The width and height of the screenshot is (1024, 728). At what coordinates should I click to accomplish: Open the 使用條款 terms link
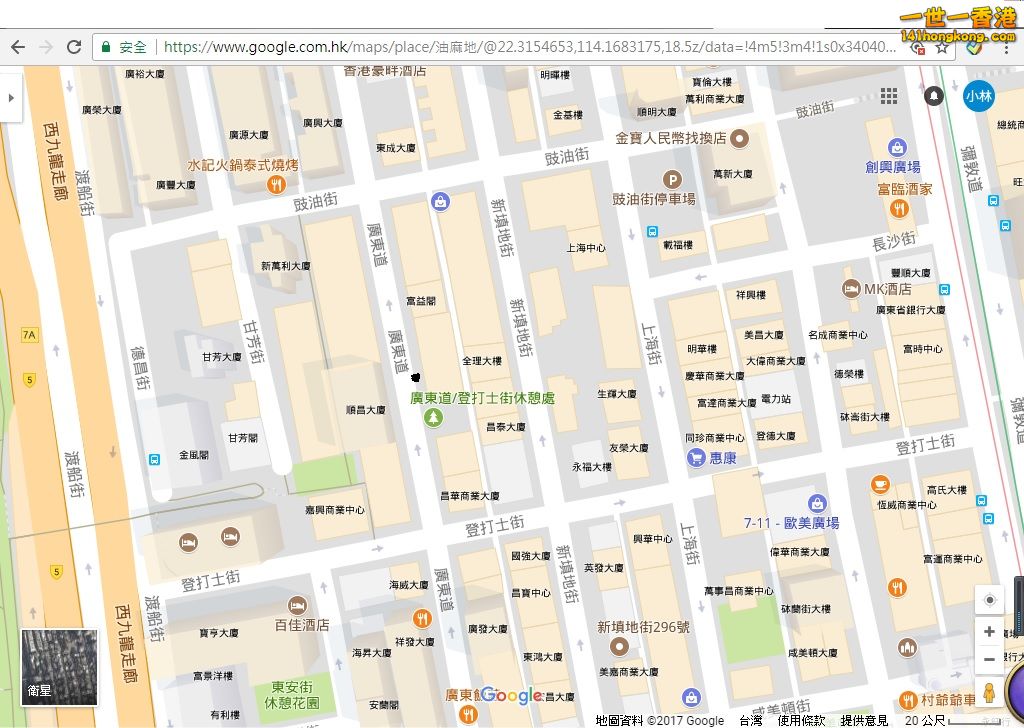pyautogui.click(x=801, y=720)
